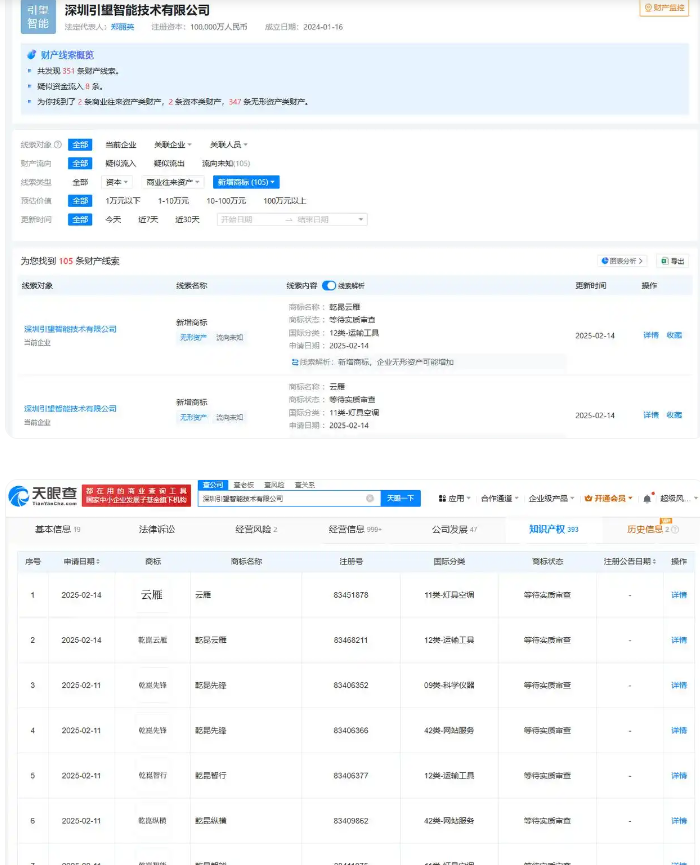The image size is (700, 865).
Task: Sort by 申请日期 column header
Action: pyautogui.click(x=81, y=561)
